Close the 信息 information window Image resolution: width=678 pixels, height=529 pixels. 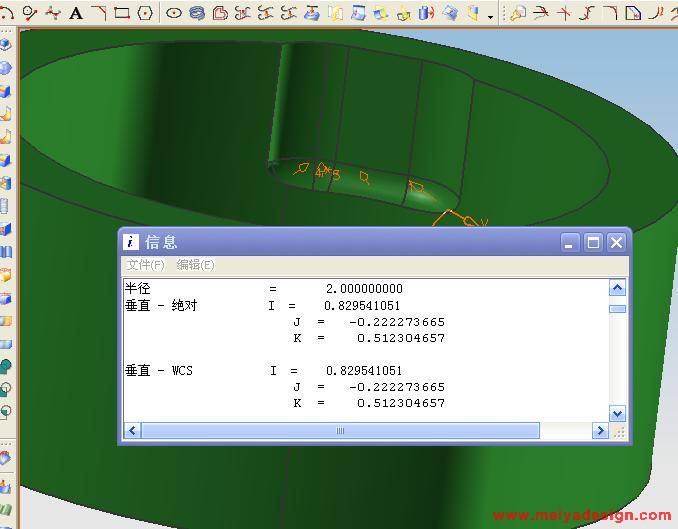[x=616, y=242]
